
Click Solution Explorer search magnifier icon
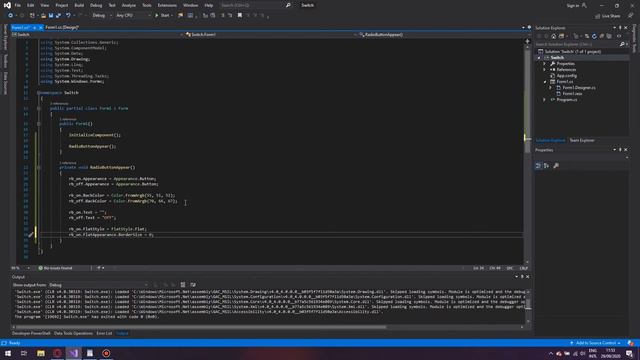tap(622, 44)
